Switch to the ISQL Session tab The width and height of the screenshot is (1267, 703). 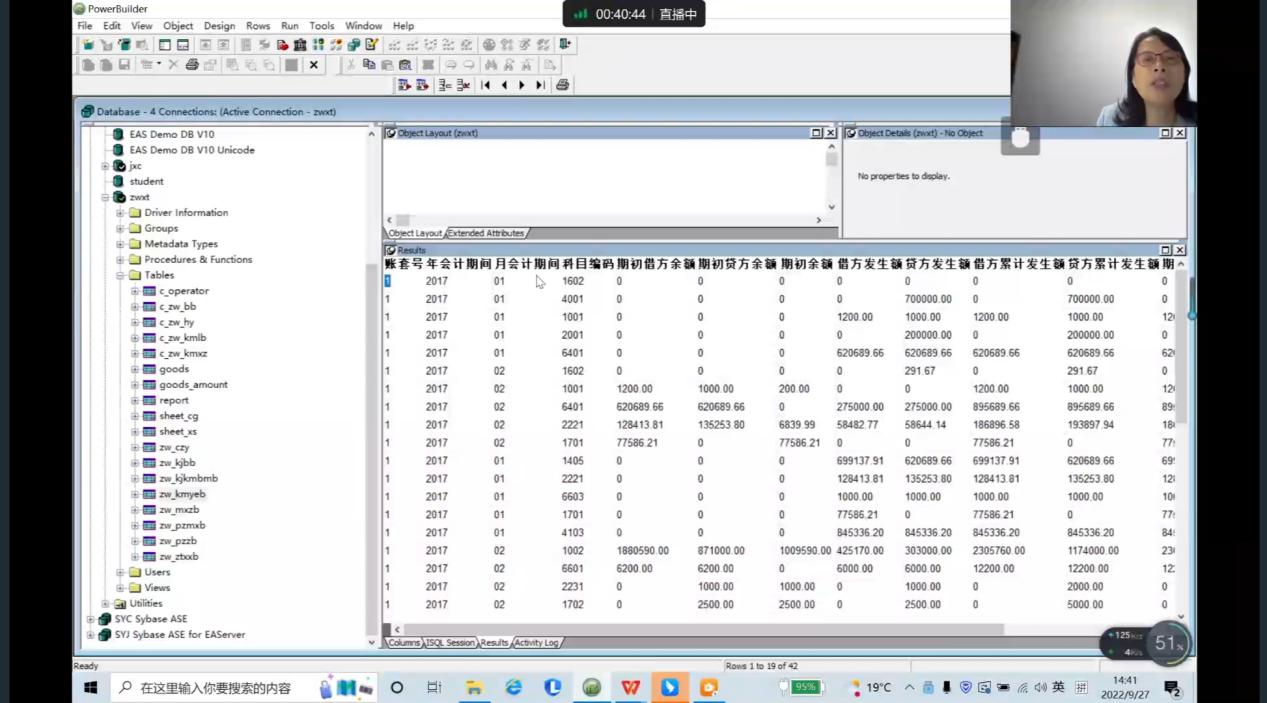451,643
